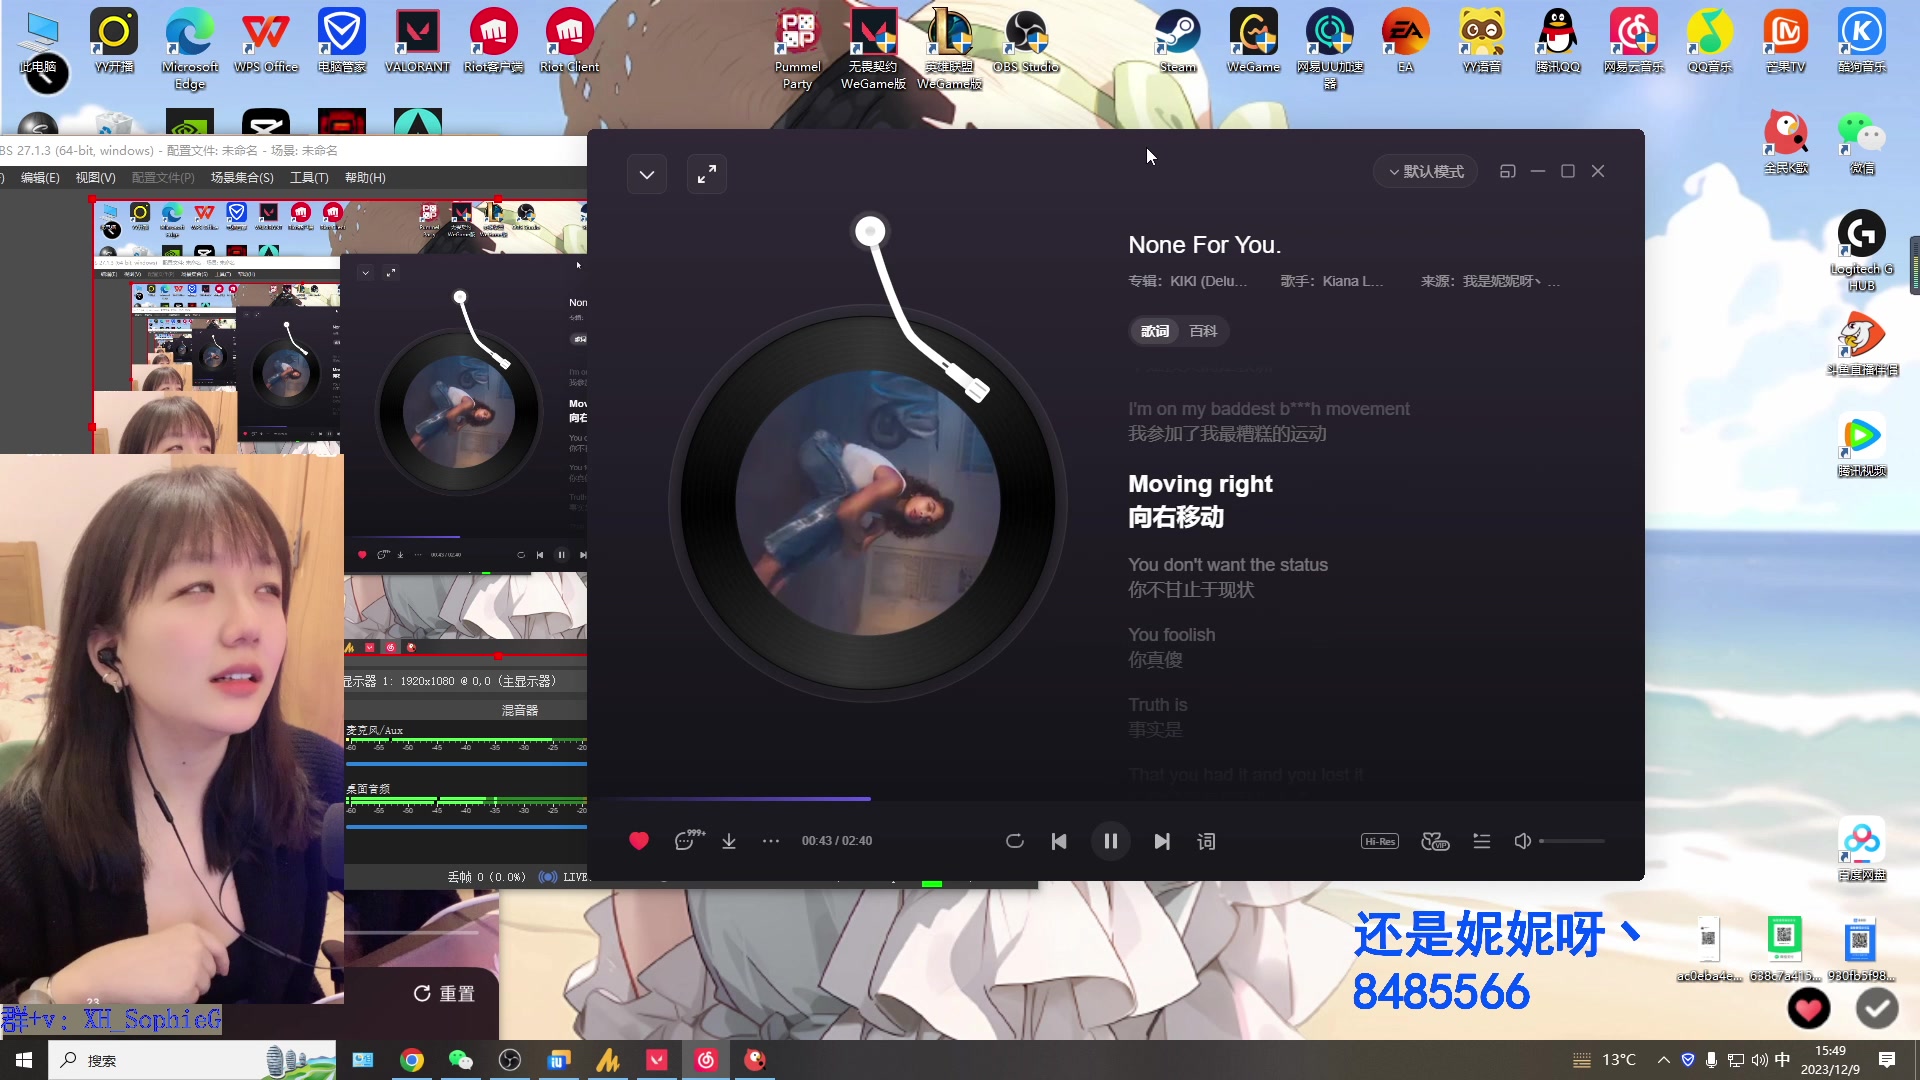Open Riot Client desktop shortcut
1920x1080 pixels.
tap(569, 42)
